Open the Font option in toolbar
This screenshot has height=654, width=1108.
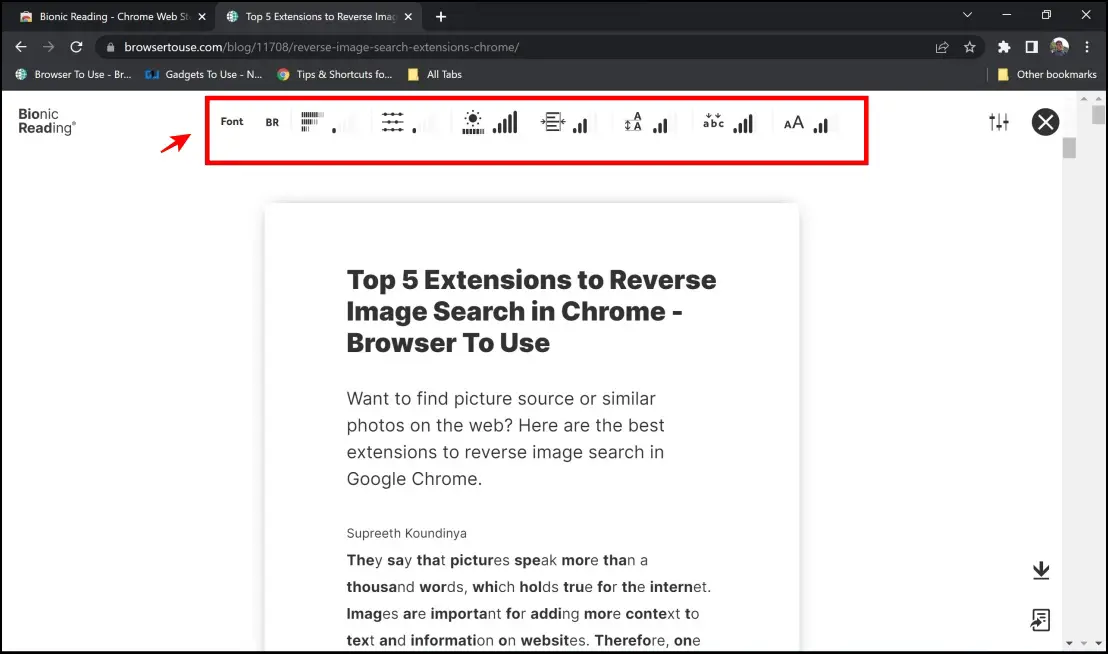pos(232,121)
